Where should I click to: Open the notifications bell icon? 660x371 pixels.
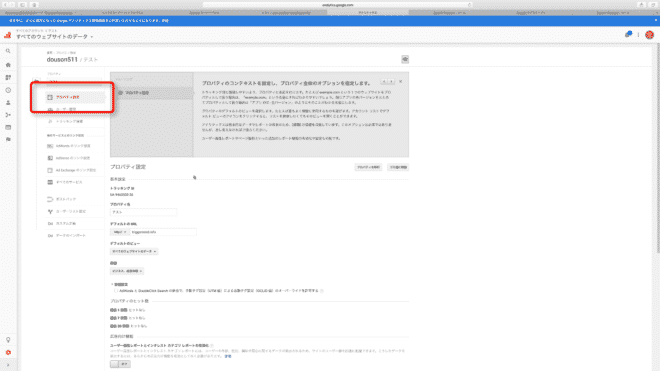point(628,35)
